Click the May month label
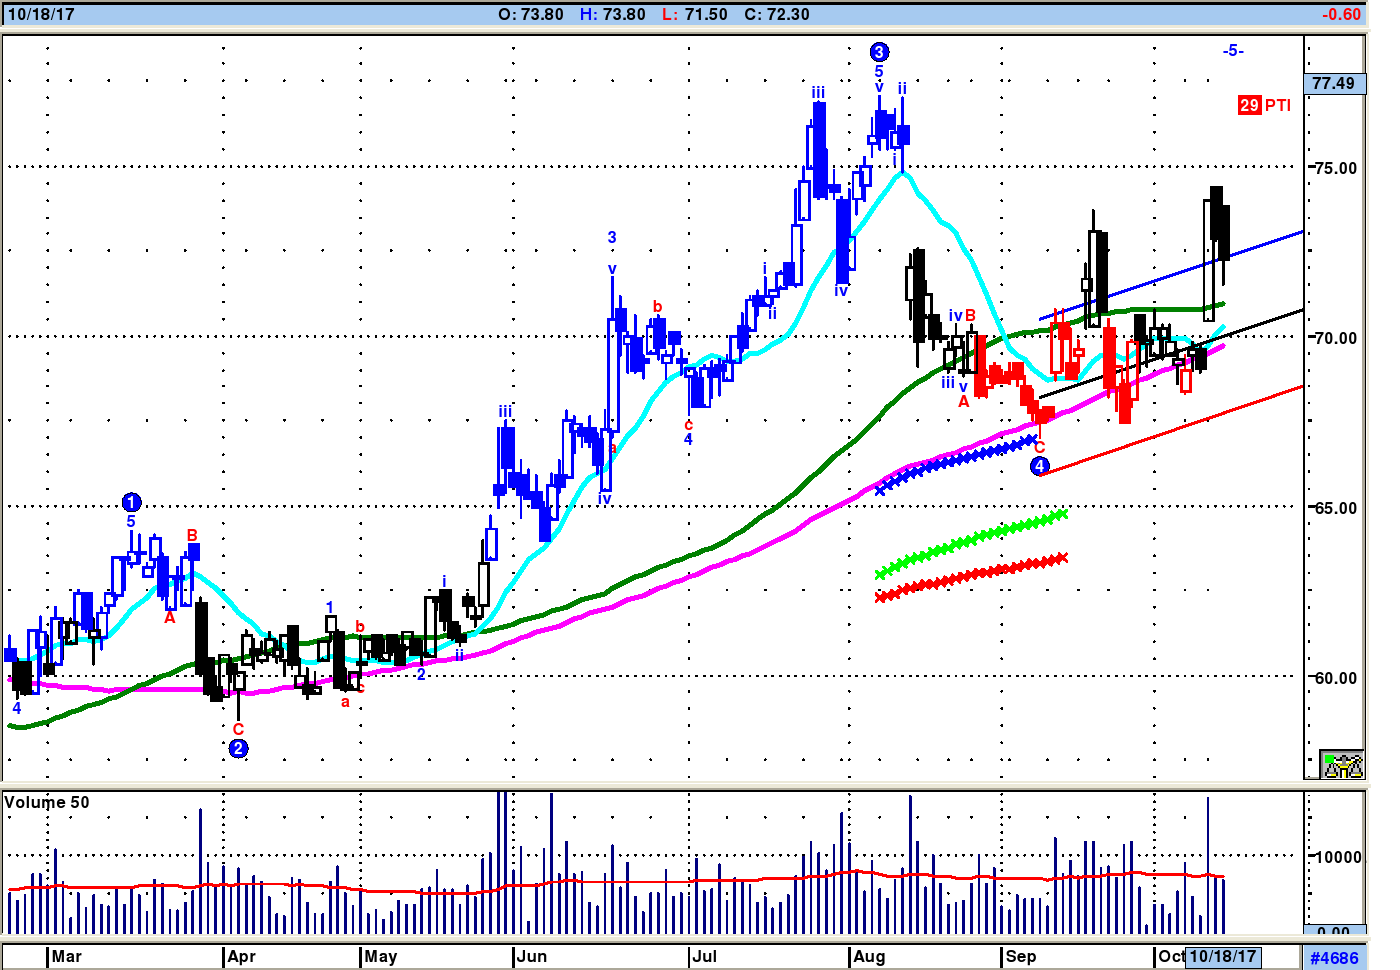Screen dimensions: 1400x970 (x=380, y=956)
